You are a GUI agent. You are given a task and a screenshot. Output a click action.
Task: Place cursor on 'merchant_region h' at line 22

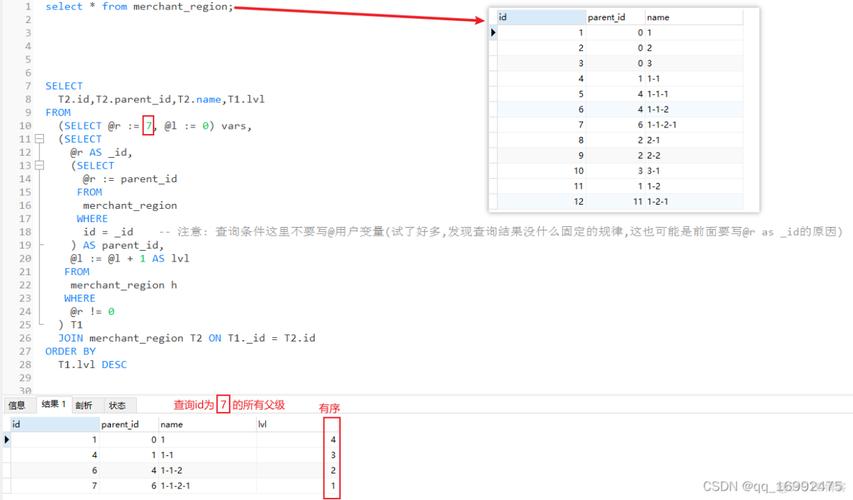[x=123, y=285]
